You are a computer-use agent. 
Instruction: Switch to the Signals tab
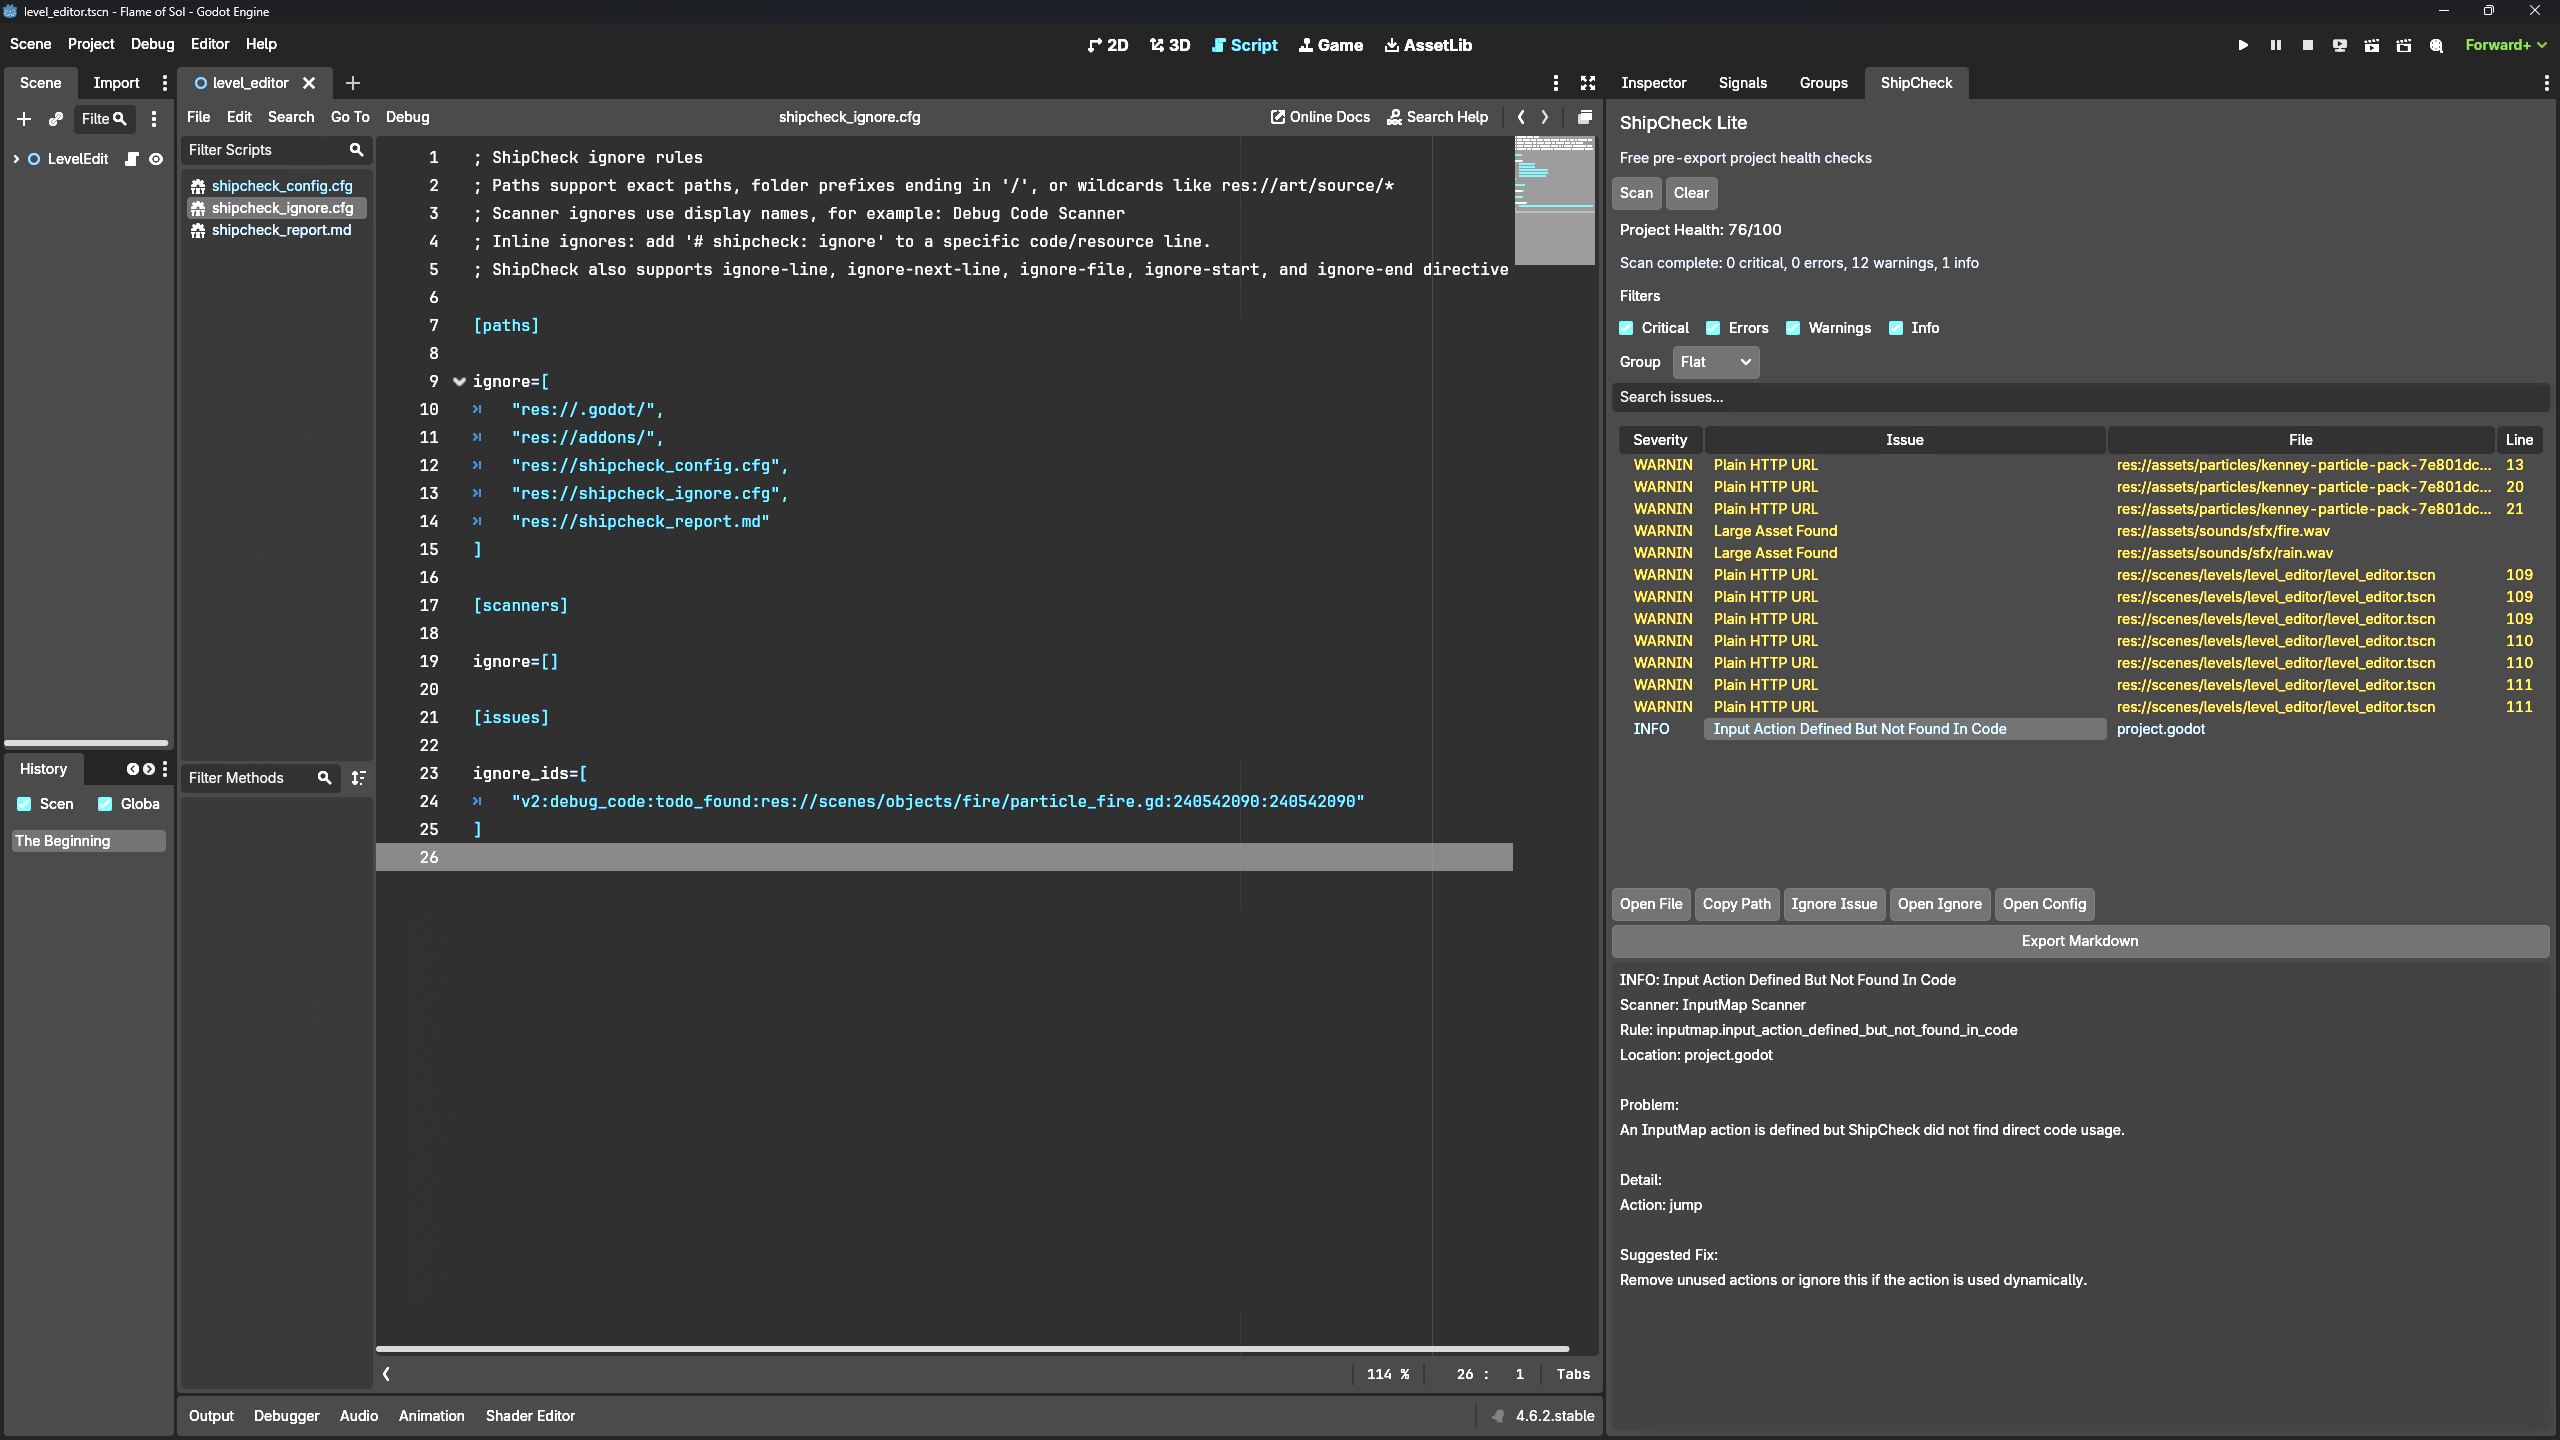[x=1743, y=83]
